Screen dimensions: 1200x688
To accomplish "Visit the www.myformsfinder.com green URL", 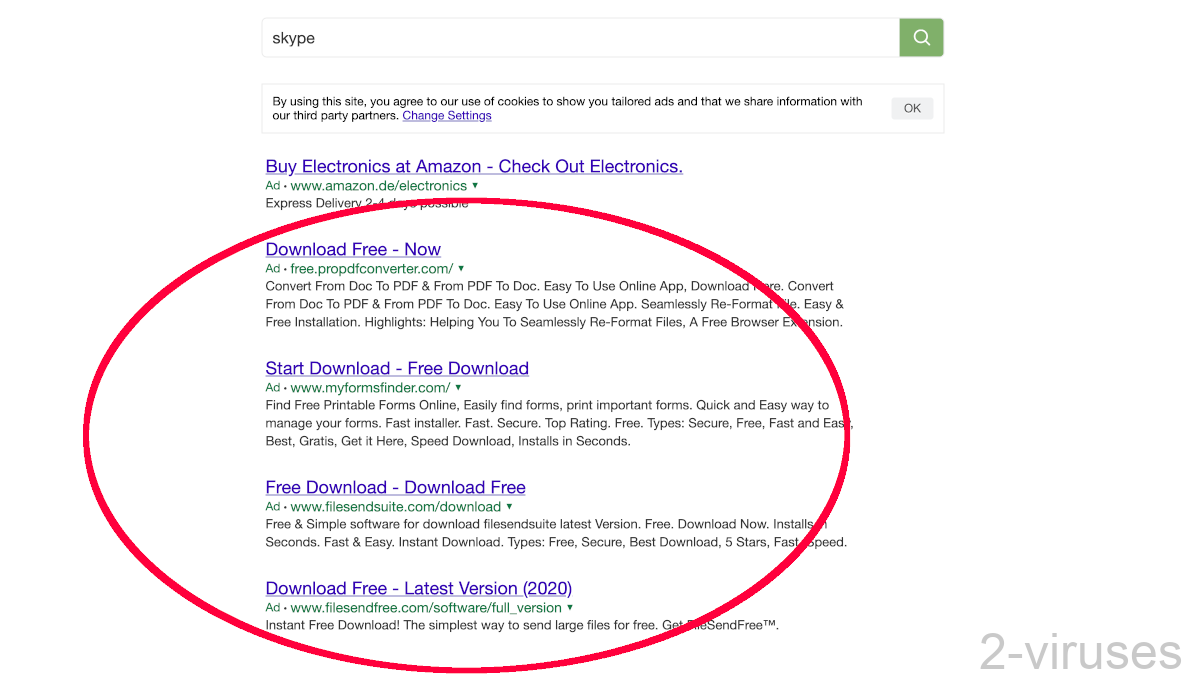I will [369, 387].
